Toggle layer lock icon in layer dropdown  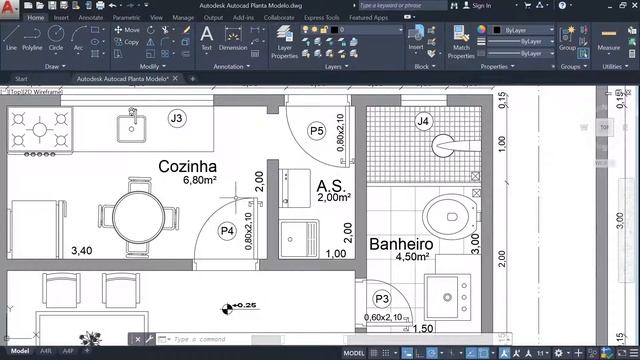coord(324,29)
